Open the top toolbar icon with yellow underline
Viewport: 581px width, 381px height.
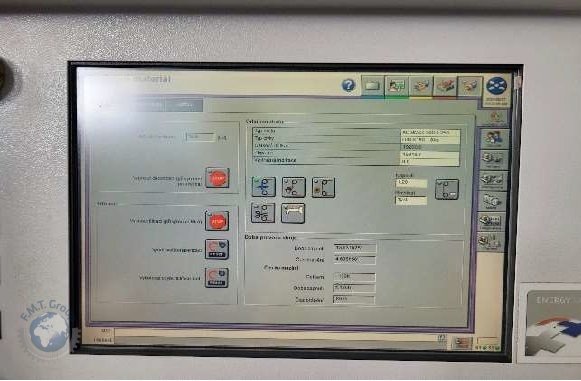tap(421, 86)
